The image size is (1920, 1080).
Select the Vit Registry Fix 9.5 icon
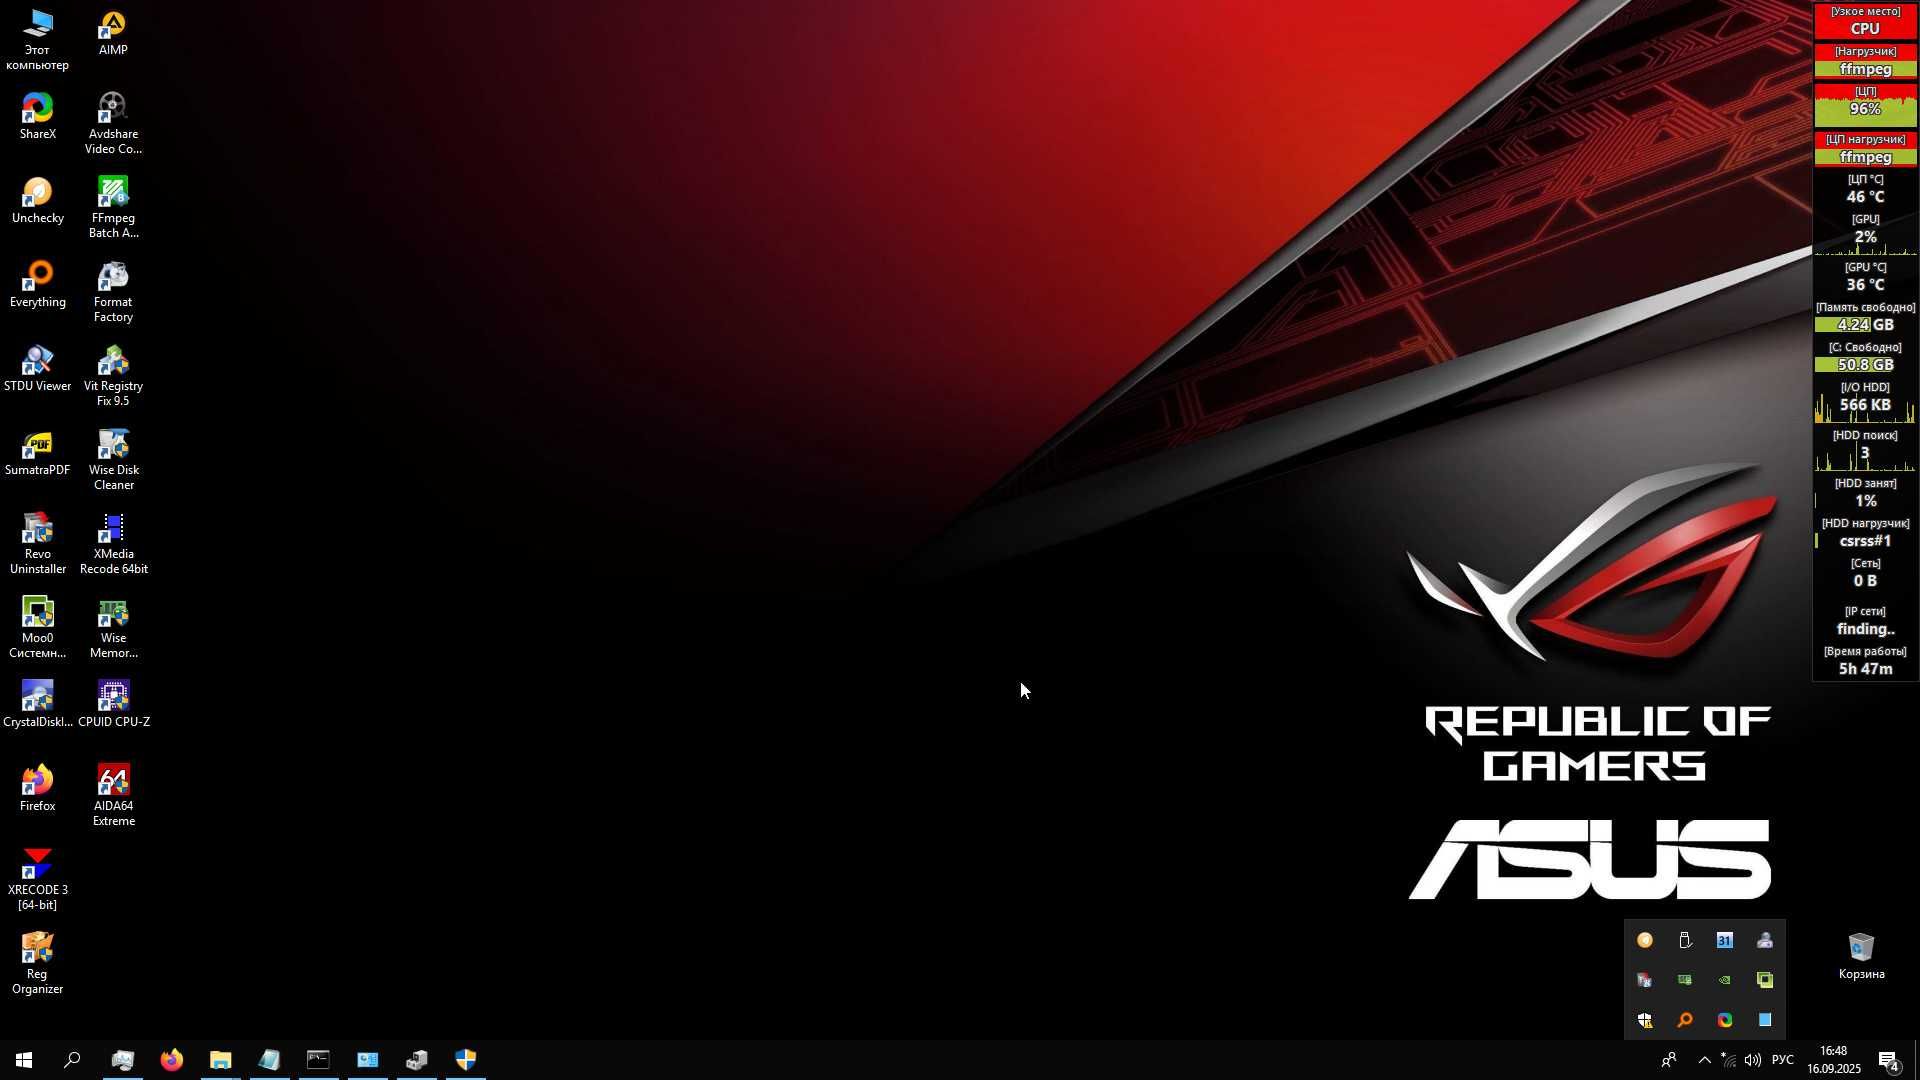(x=113, y=376)
